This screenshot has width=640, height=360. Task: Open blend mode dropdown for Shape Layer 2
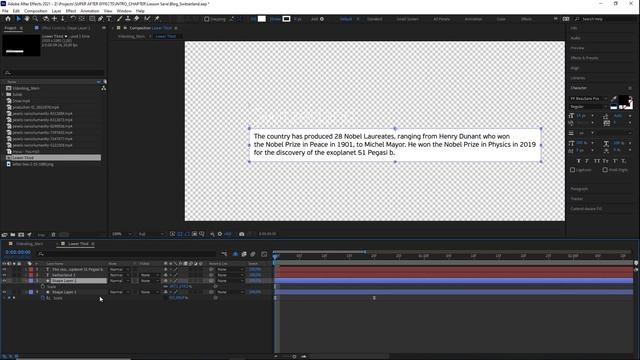coord(119,281)
